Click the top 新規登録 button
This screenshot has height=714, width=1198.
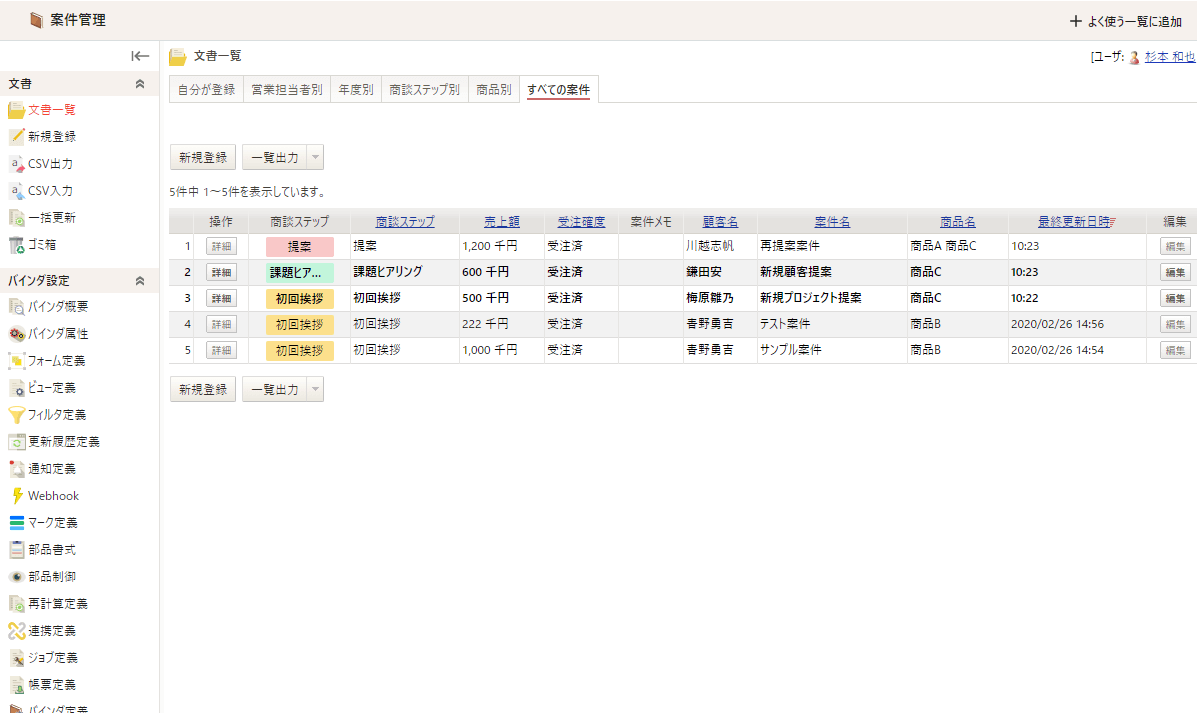[203, 157]
